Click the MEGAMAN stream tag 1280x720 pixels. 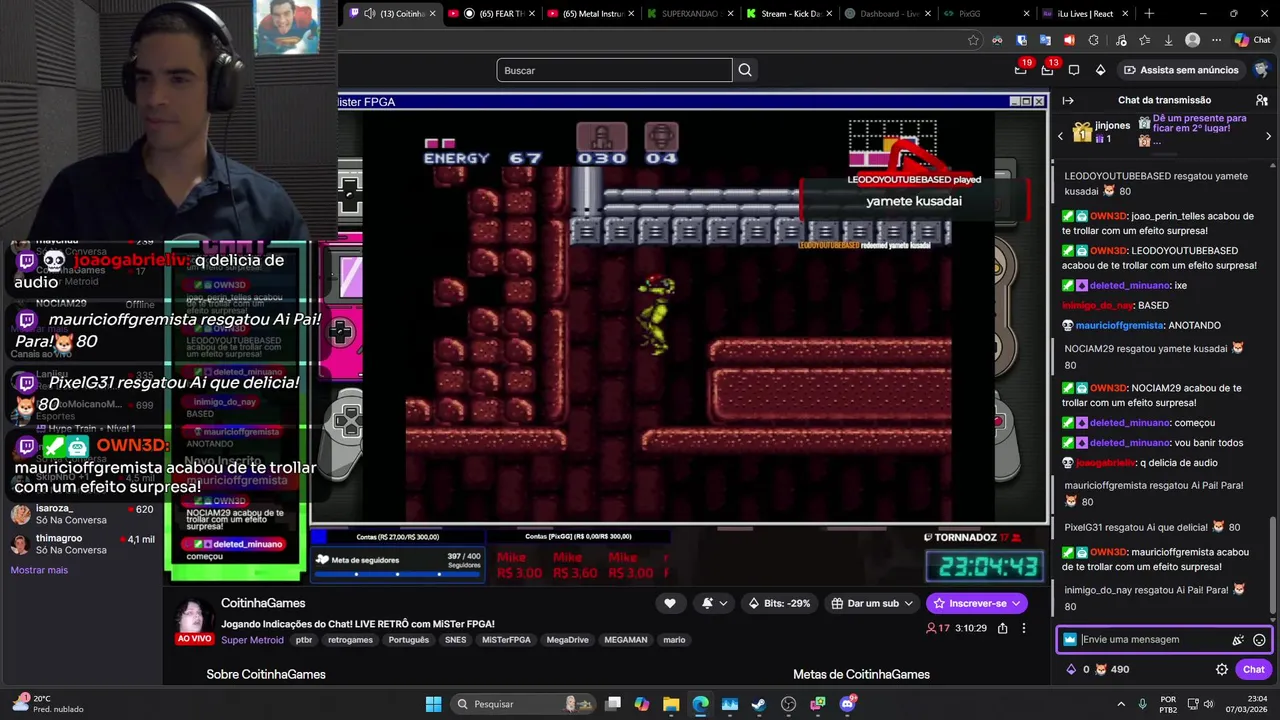pyautogui.click(x=626, y=640)
